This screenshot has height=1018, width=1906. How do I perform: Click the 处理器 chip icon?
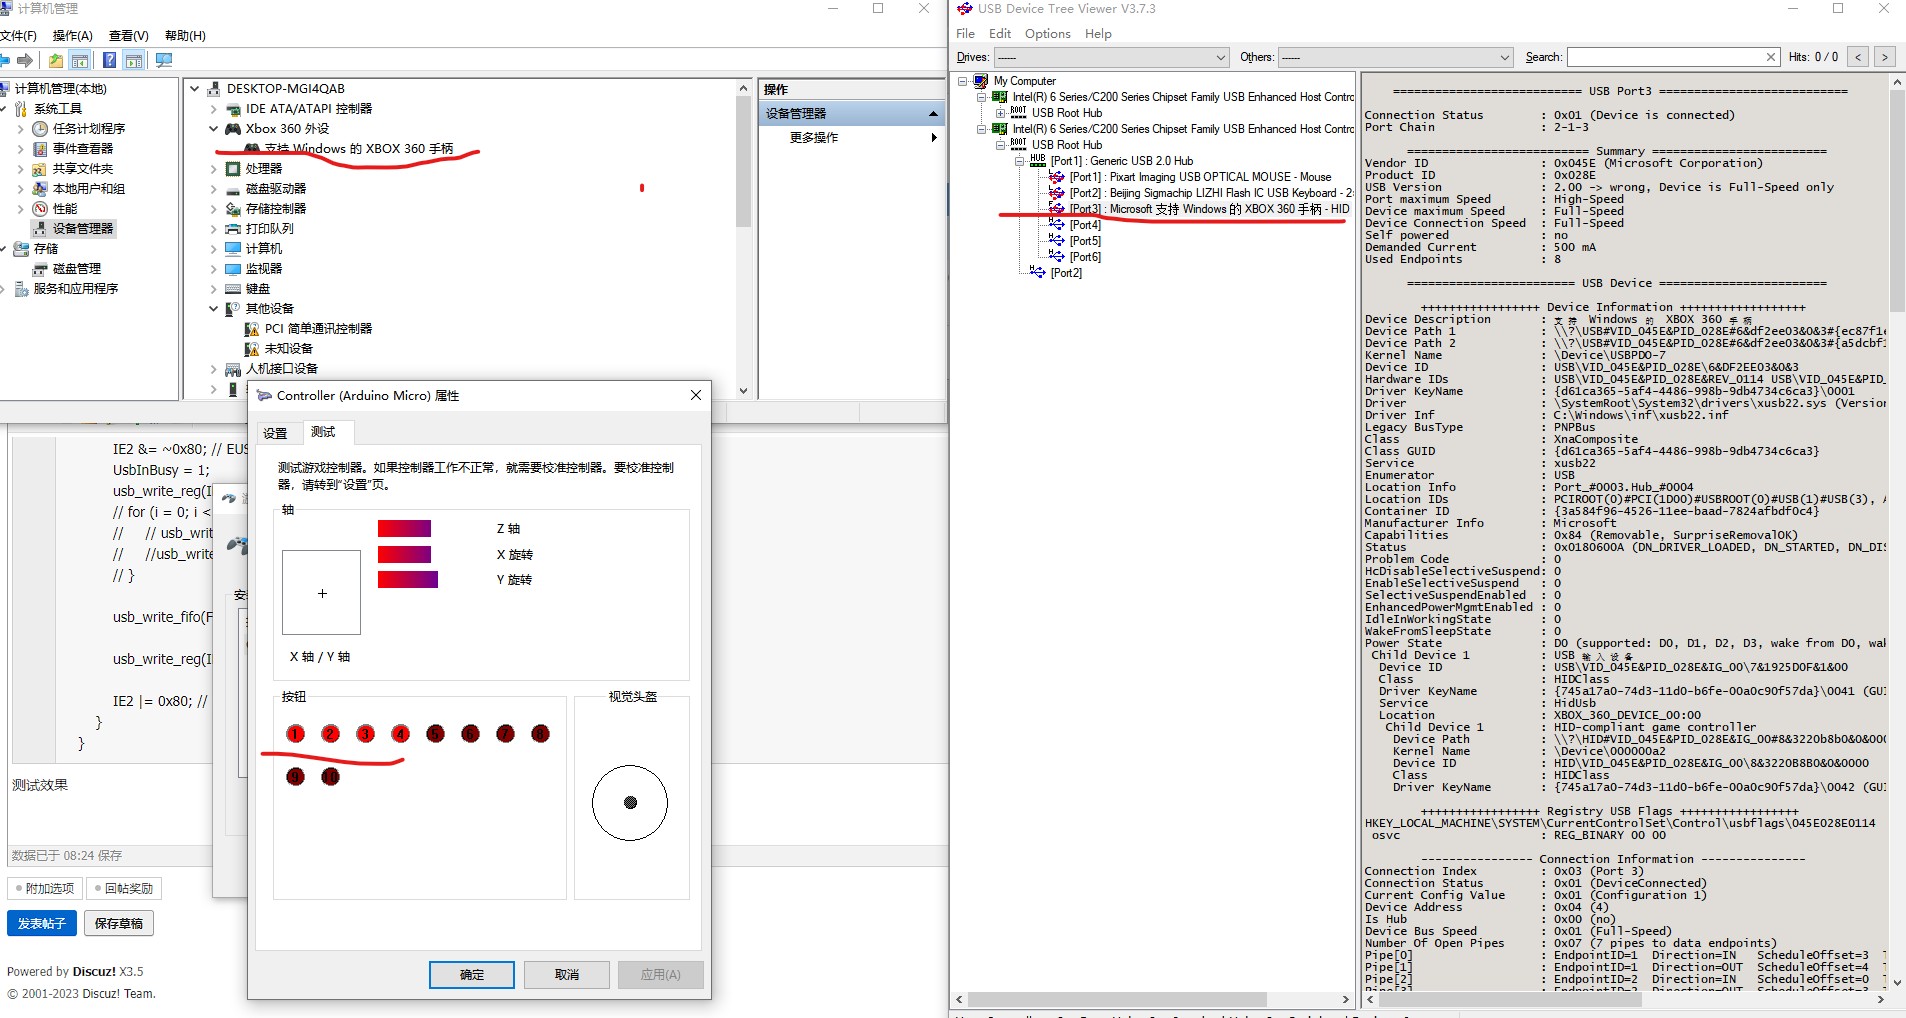pyautogui.click(x=233, y=169)
